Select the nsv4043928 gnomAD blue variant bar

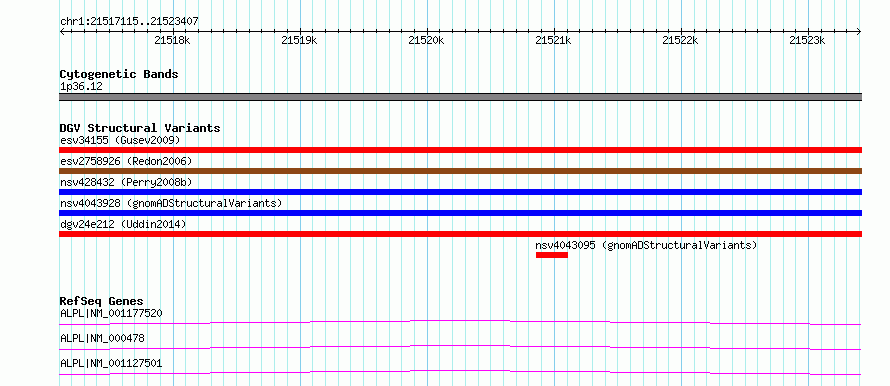pyautogui.click(x=460, y=213)
